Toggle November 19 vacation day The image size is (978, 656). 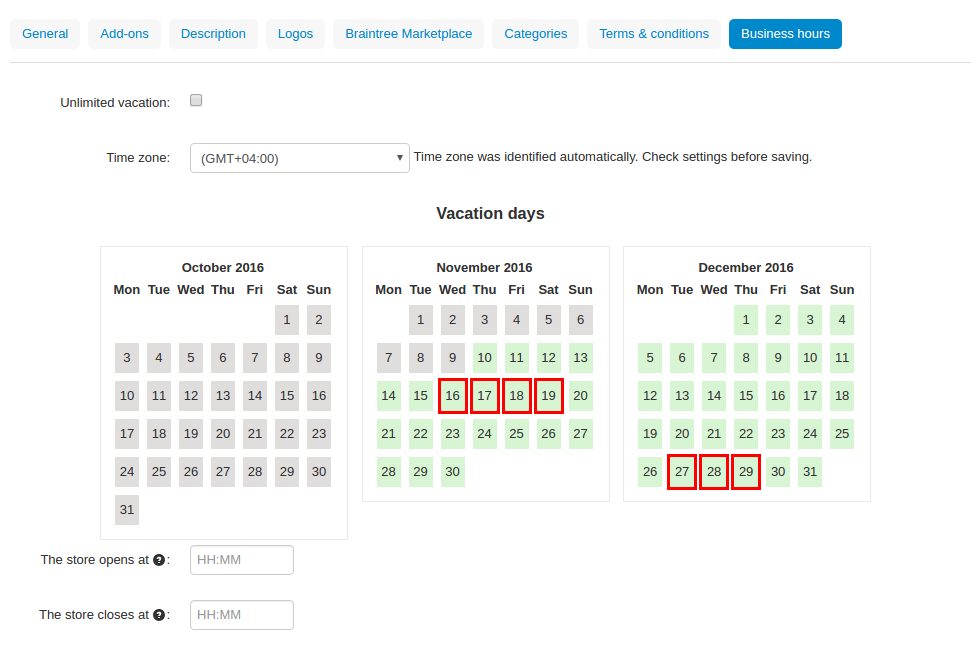[548, 396]
